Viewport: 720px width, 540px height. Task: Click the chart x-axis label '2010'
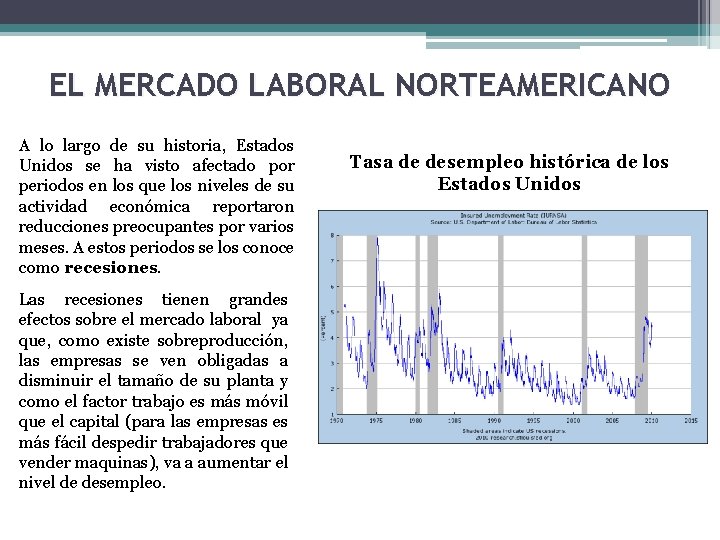[x=652, y=420]
